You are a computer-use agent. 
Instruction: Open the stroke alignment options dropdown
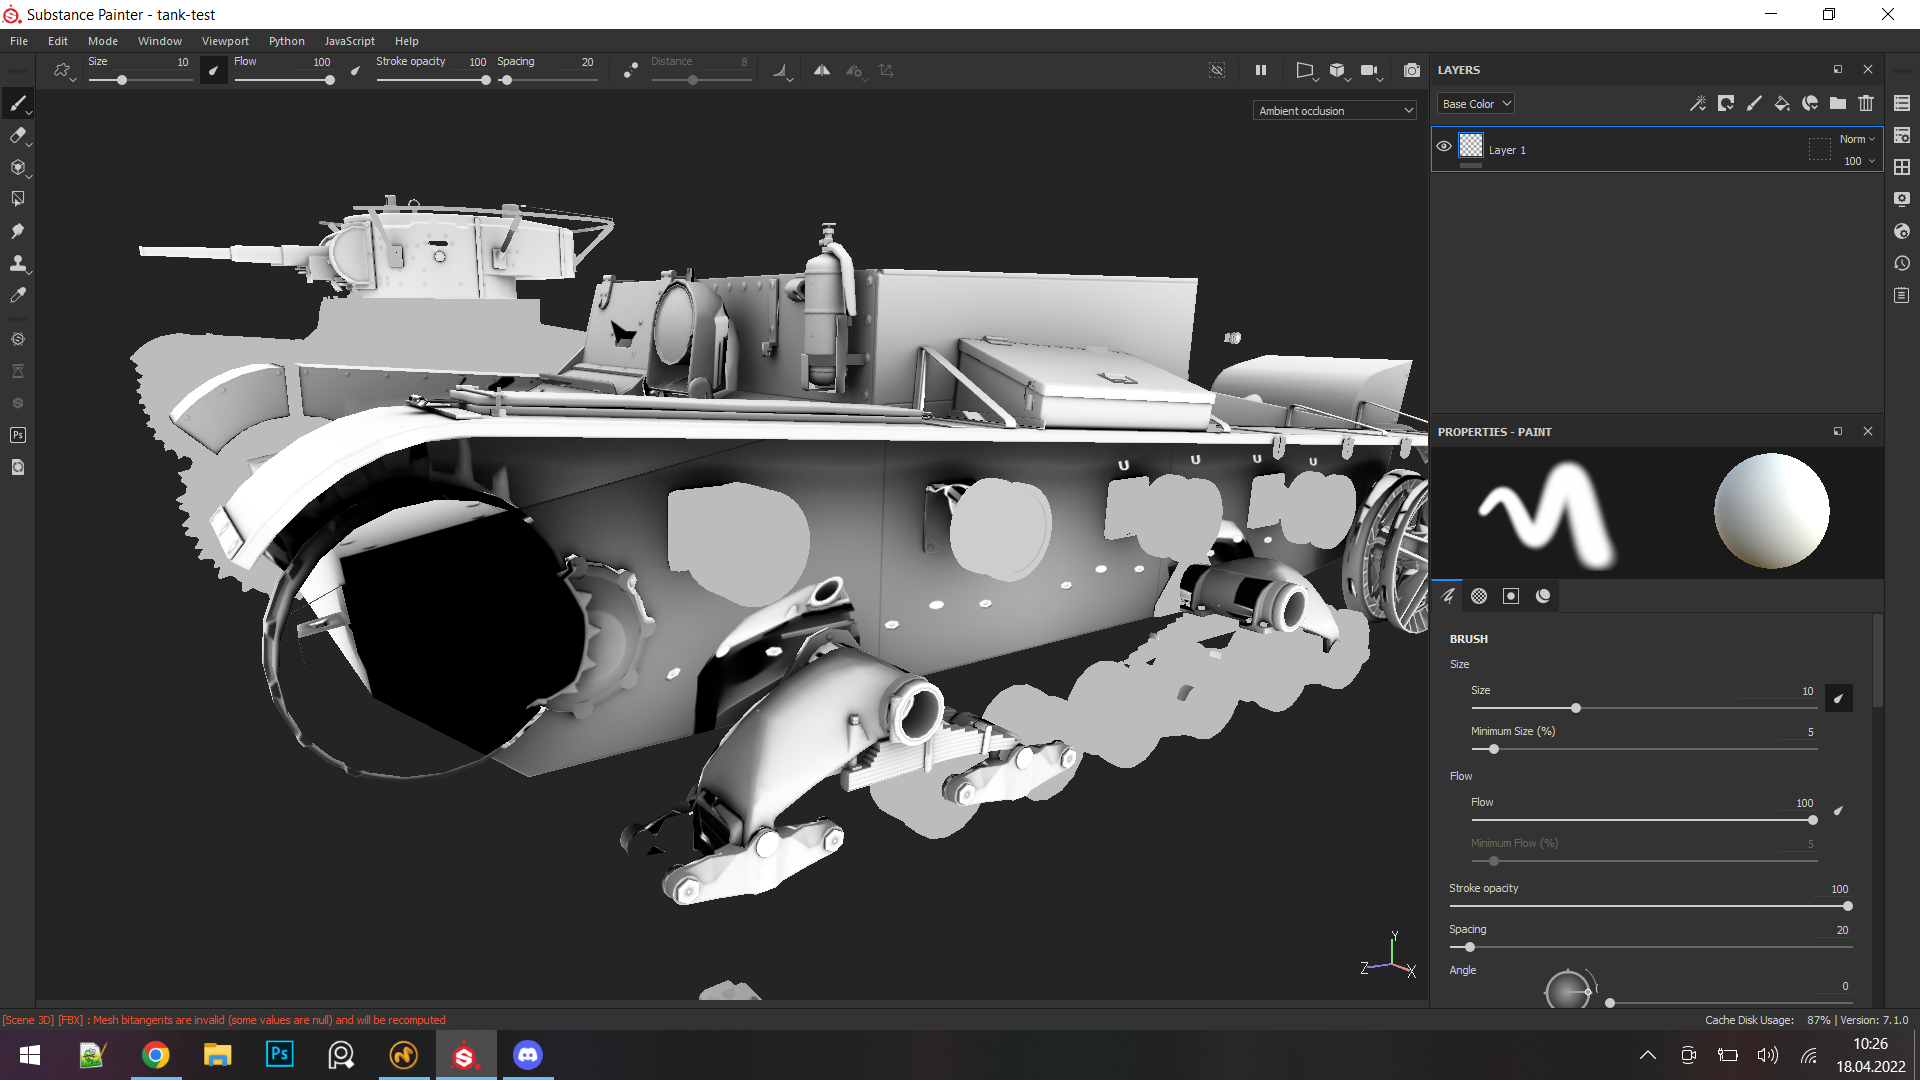click(x=782, y=71)
